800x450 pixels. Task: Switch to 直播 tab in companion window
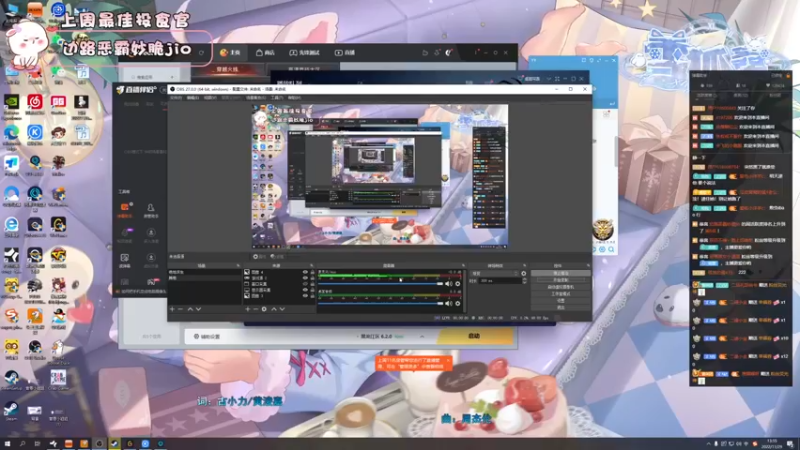(345, 53)
